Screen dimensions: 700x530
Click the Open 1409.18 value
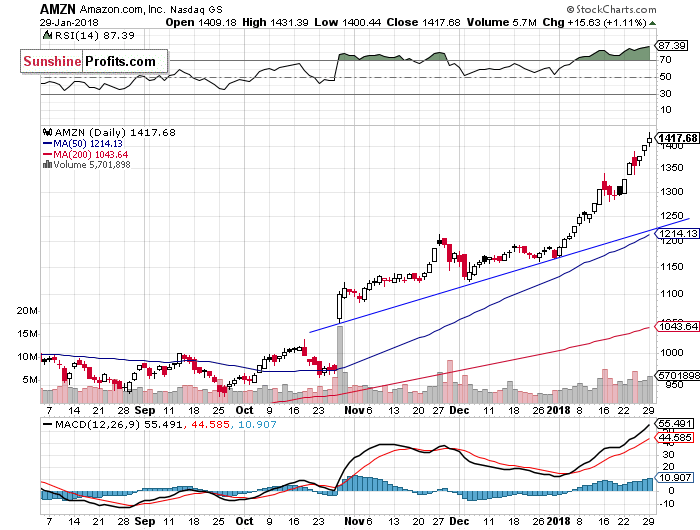tap(200, 22)
